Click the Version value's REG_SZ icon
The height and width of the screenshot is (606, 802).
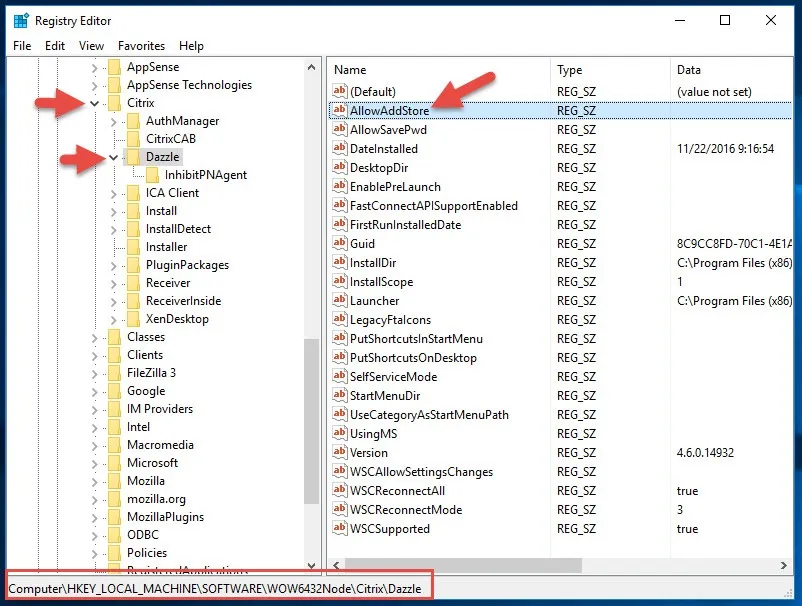[339, 453]
